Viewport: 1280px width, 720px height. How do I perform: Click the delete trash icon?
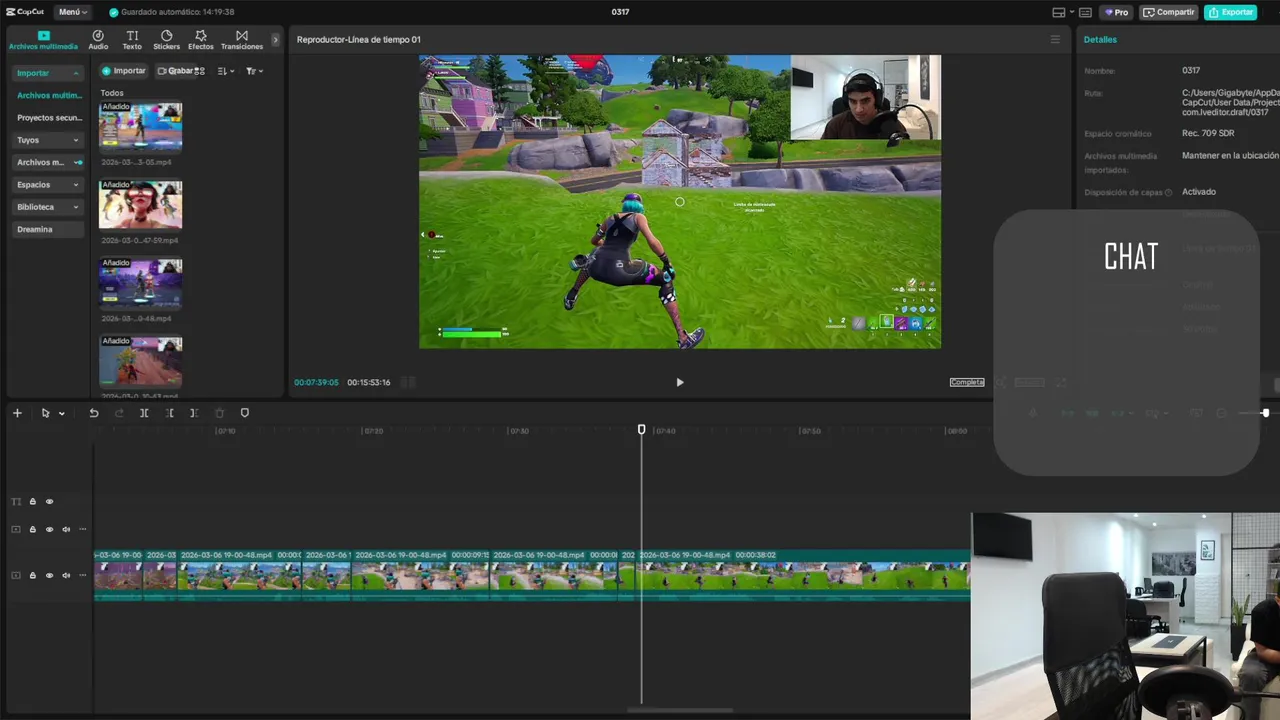pos(219,413)
